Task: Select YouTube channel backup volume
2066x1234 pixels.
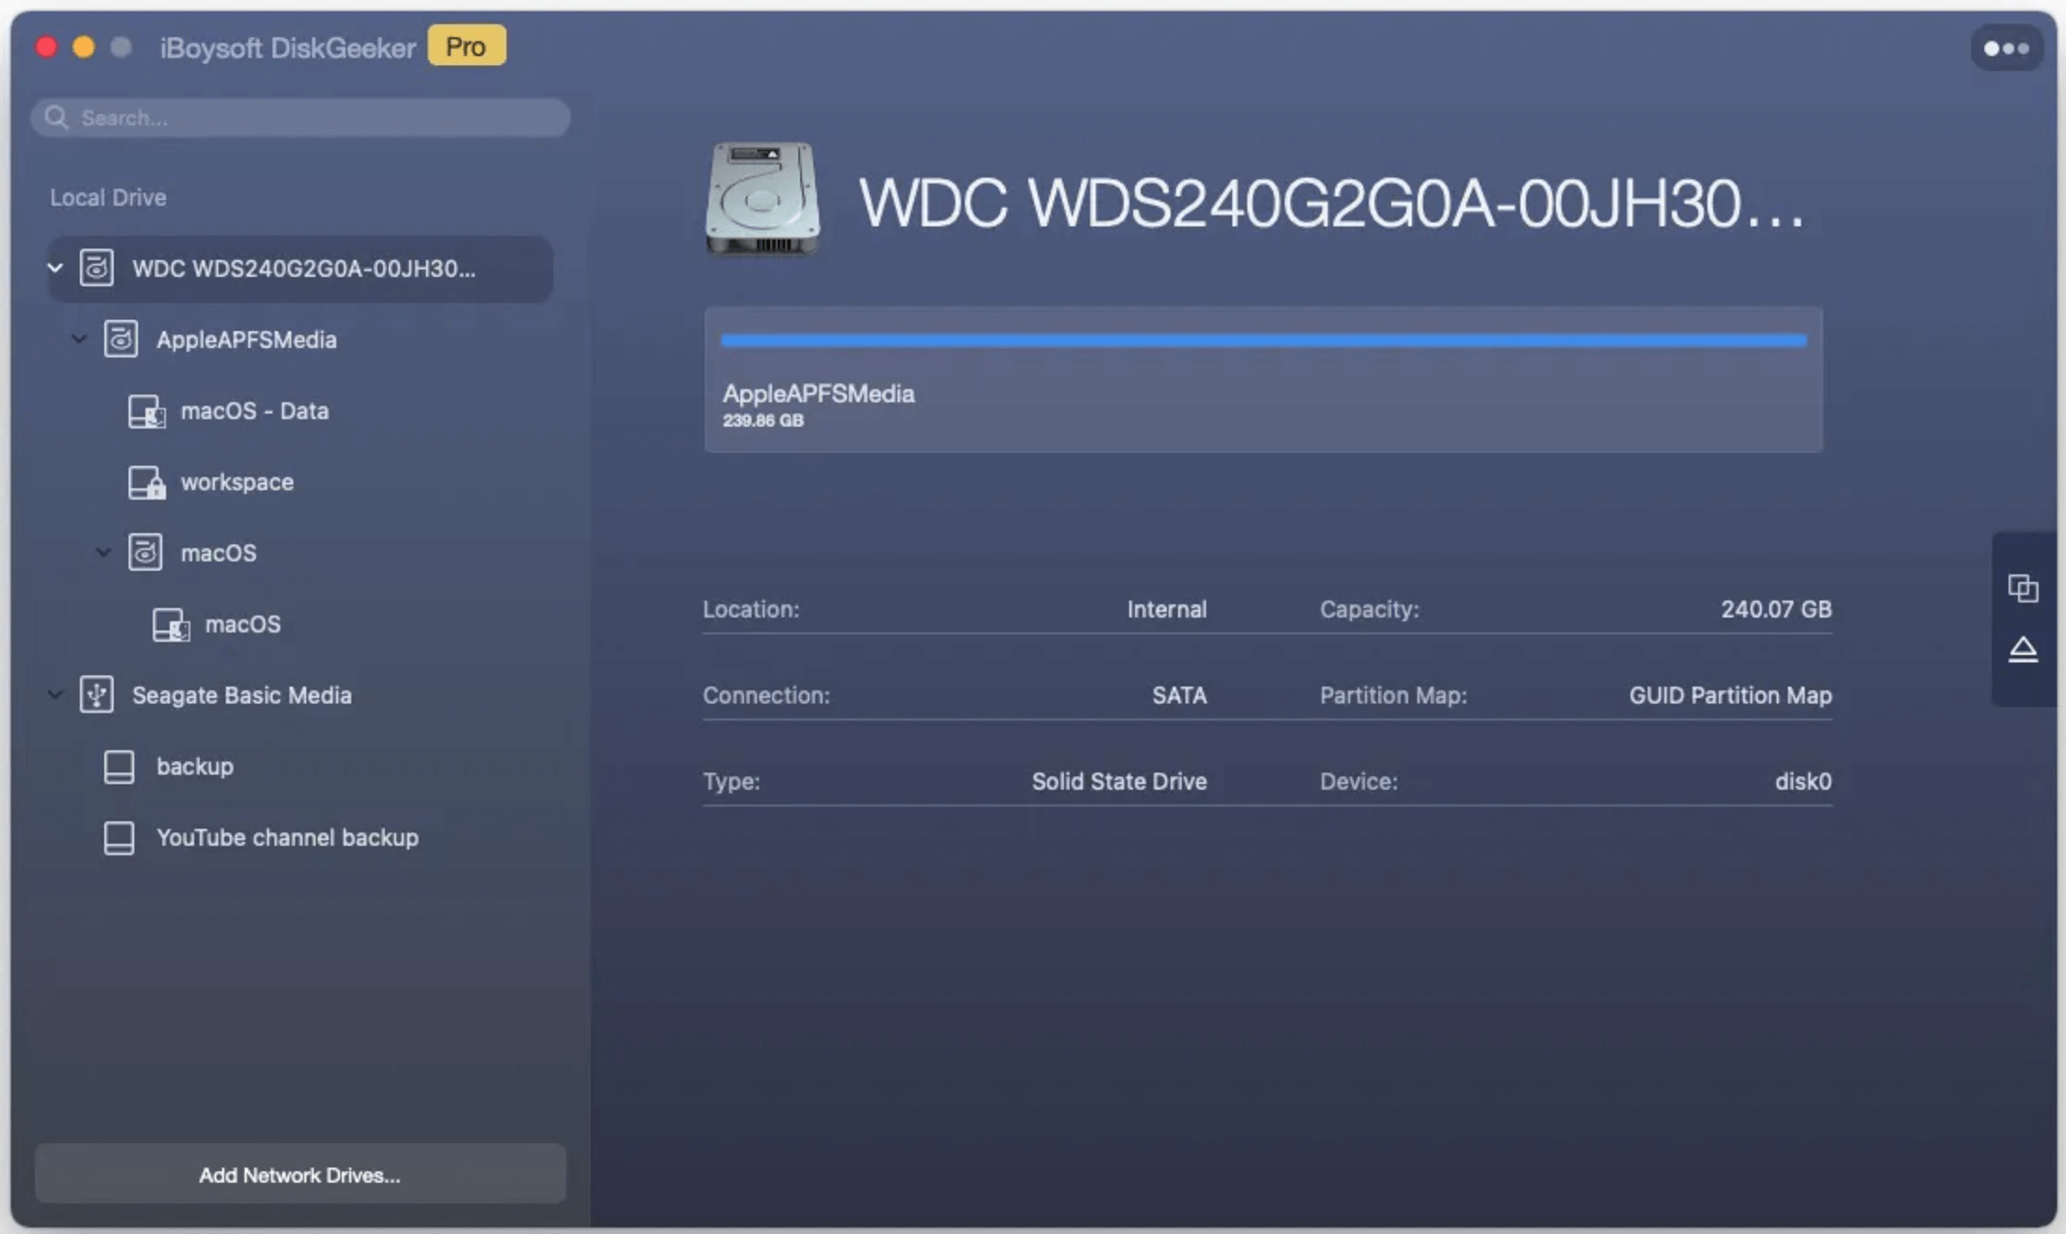Action: (x=287, y=838)
